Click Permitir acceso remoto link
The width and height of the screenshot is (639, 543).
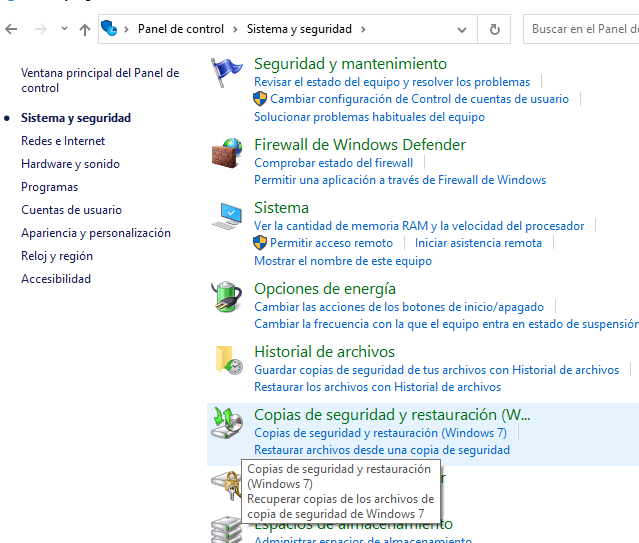[x=331, y=243]
